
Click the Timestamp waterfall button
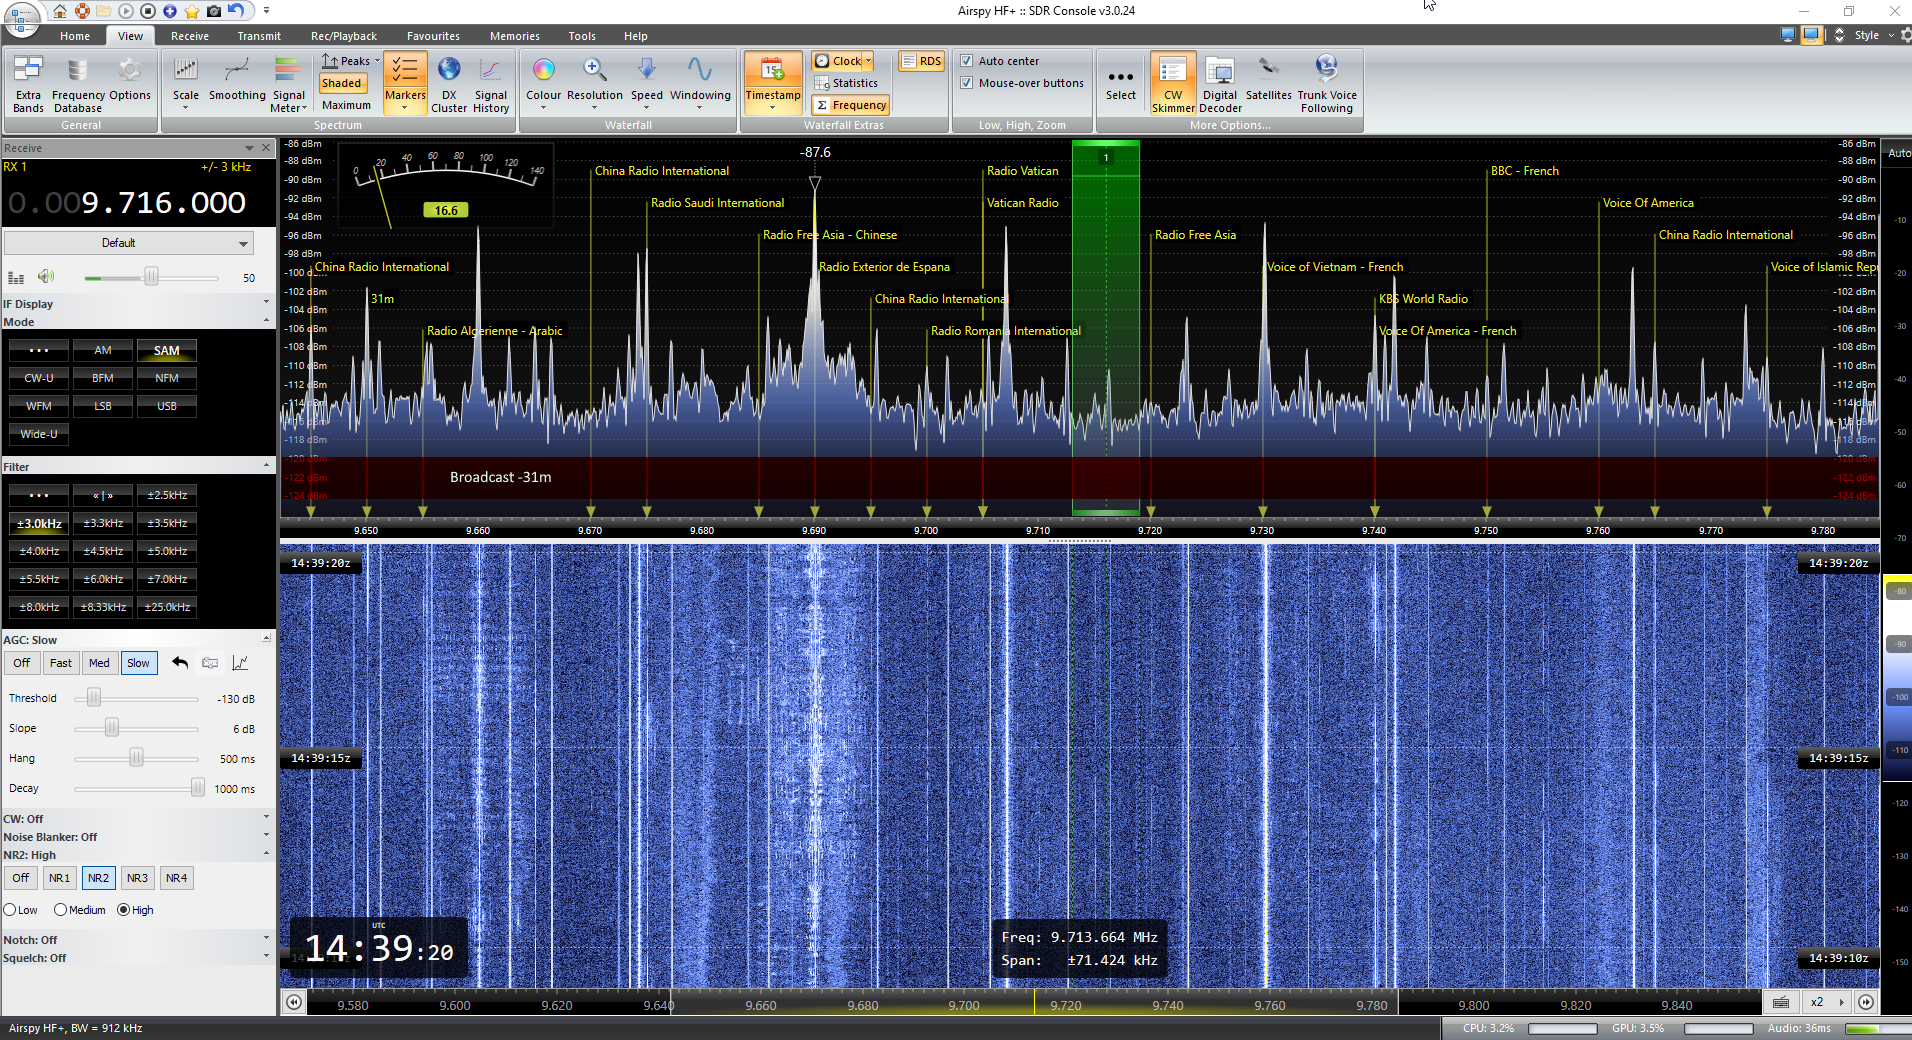pyautogui.click(x=772, y=82)
